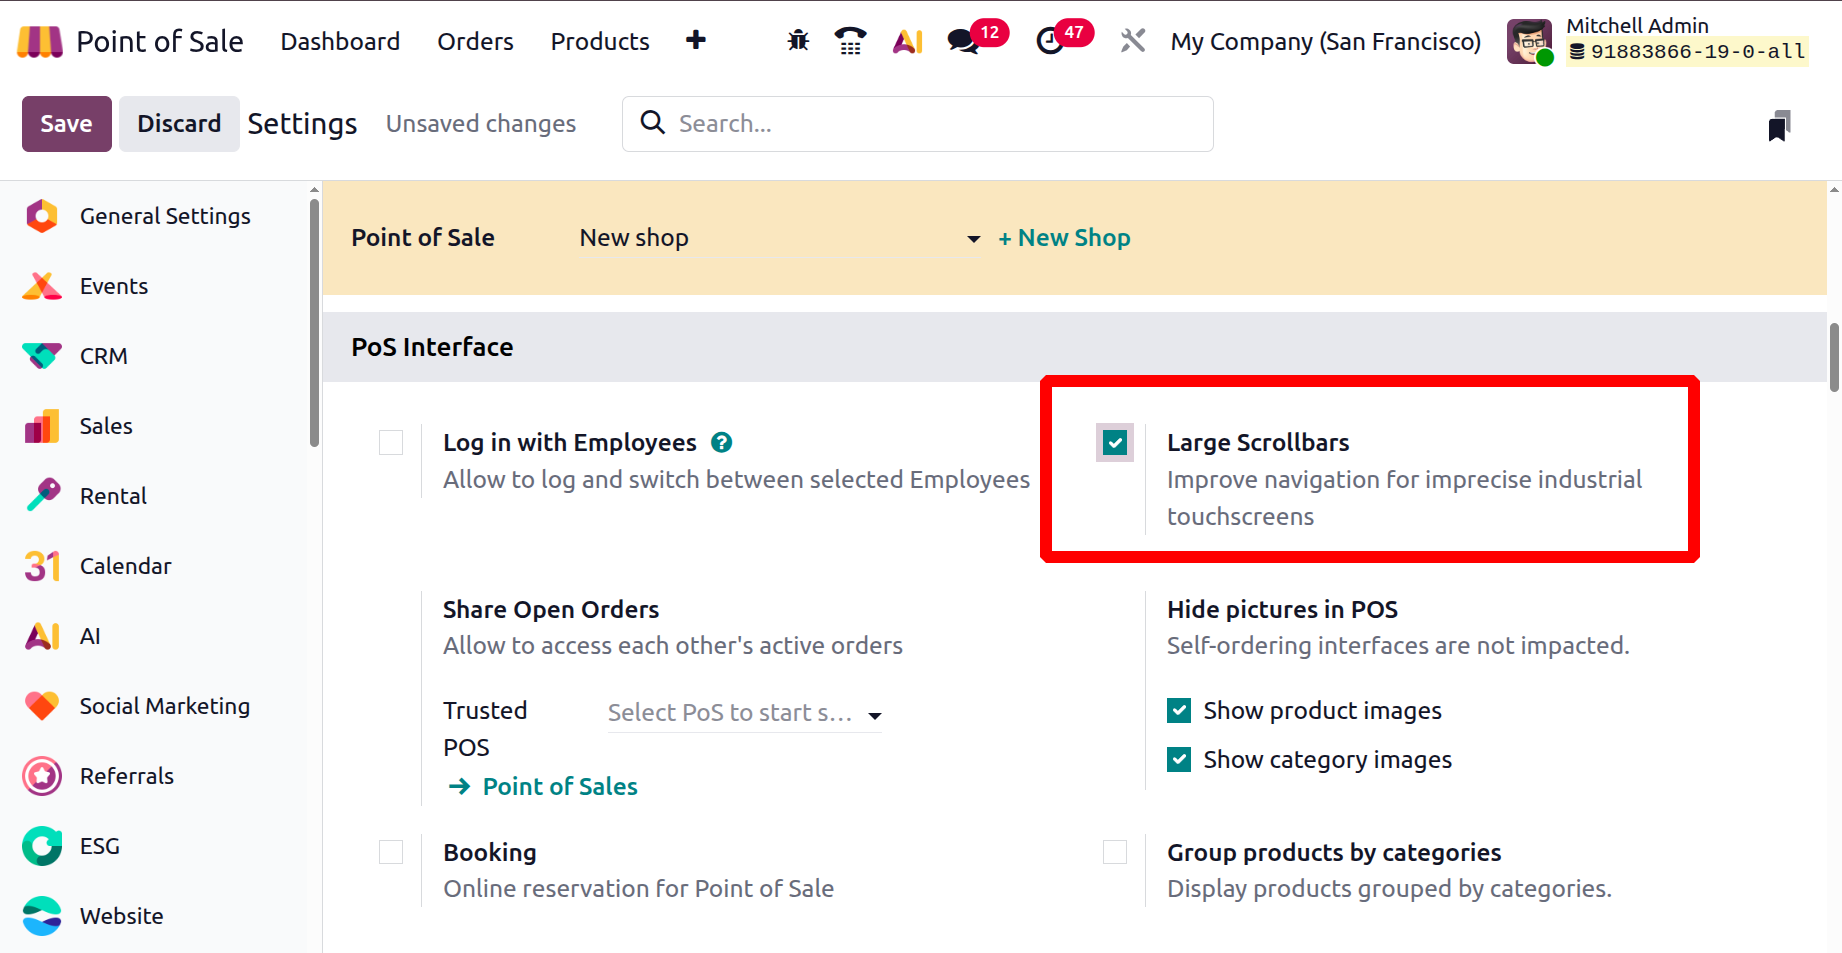This screenshot has height=953, width=1842.
Task: Open the My Company (San Francisco) switcher
Action: coord(1325,42)
